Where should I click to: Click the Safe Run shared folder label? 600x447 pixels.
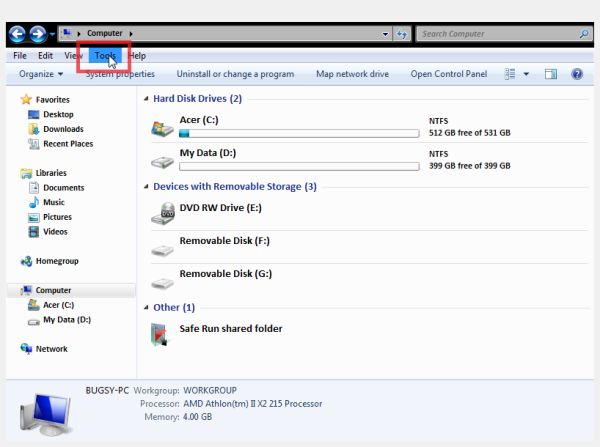pyautogui.click(x=231, y=329)
